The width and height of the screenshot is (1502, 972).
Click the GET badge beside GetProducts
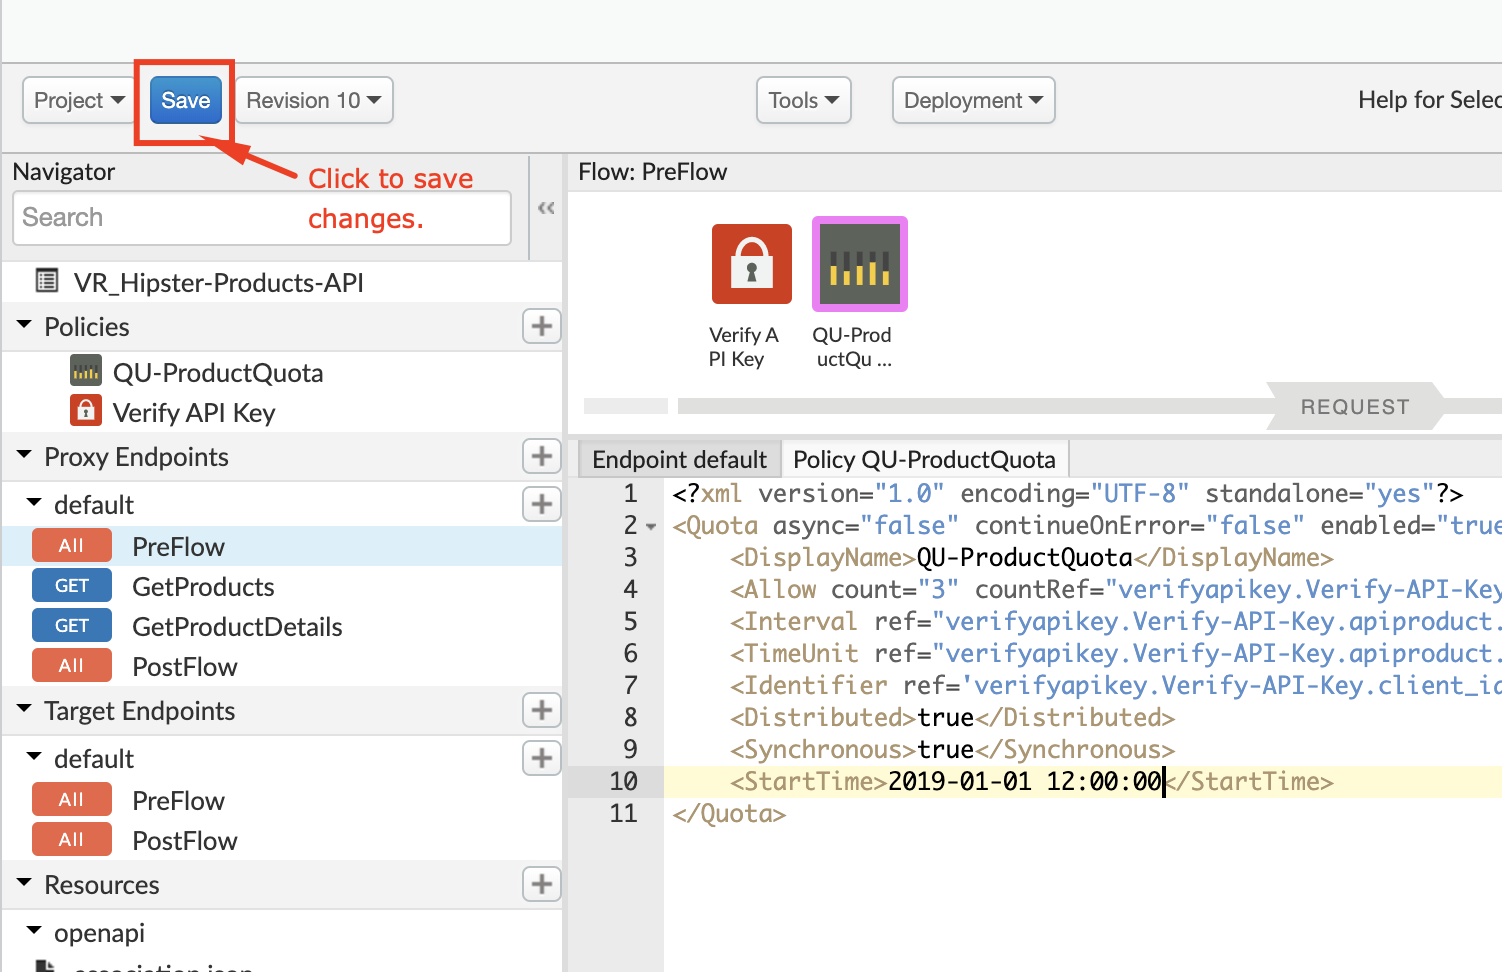pos(71,585)
